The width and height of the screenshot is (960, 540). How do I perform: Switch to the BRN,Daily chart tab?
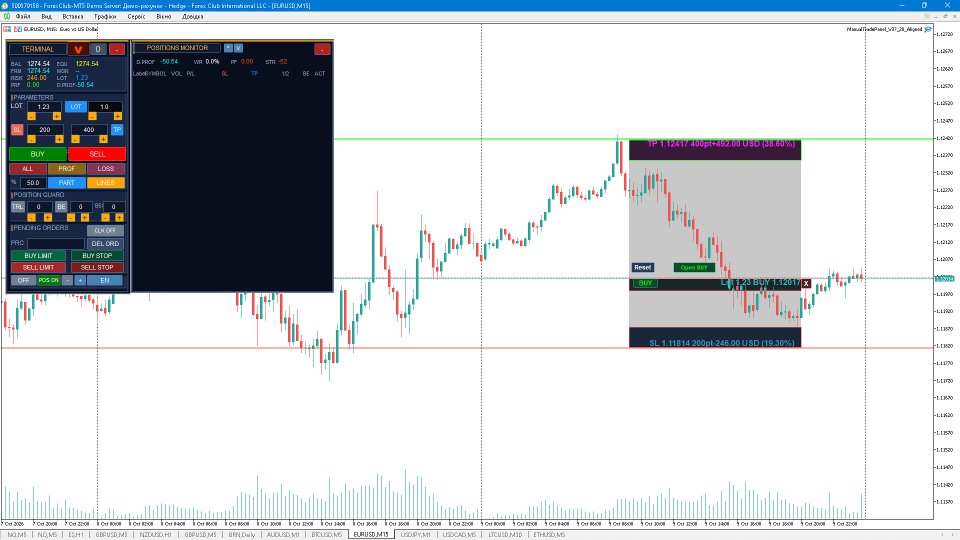[x=242, y=534]
